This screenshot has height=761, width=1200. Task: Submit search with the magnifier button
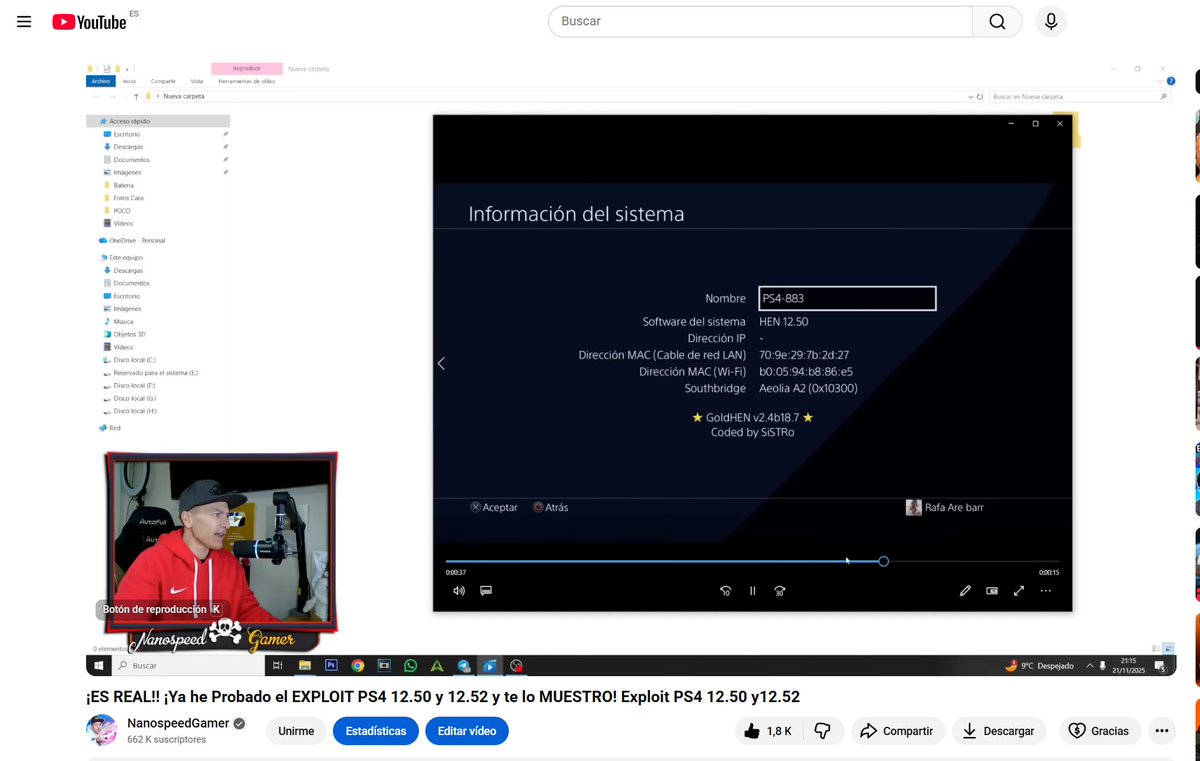997,21
